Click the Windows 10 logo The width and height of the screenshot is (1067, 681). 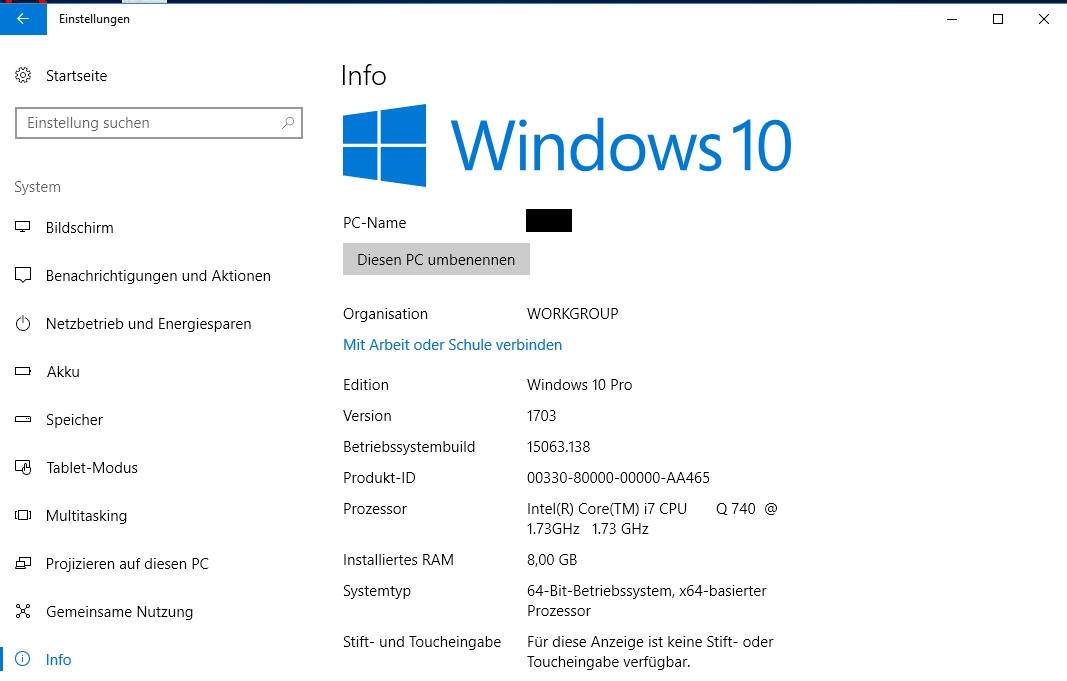click(x=567, y=145)
